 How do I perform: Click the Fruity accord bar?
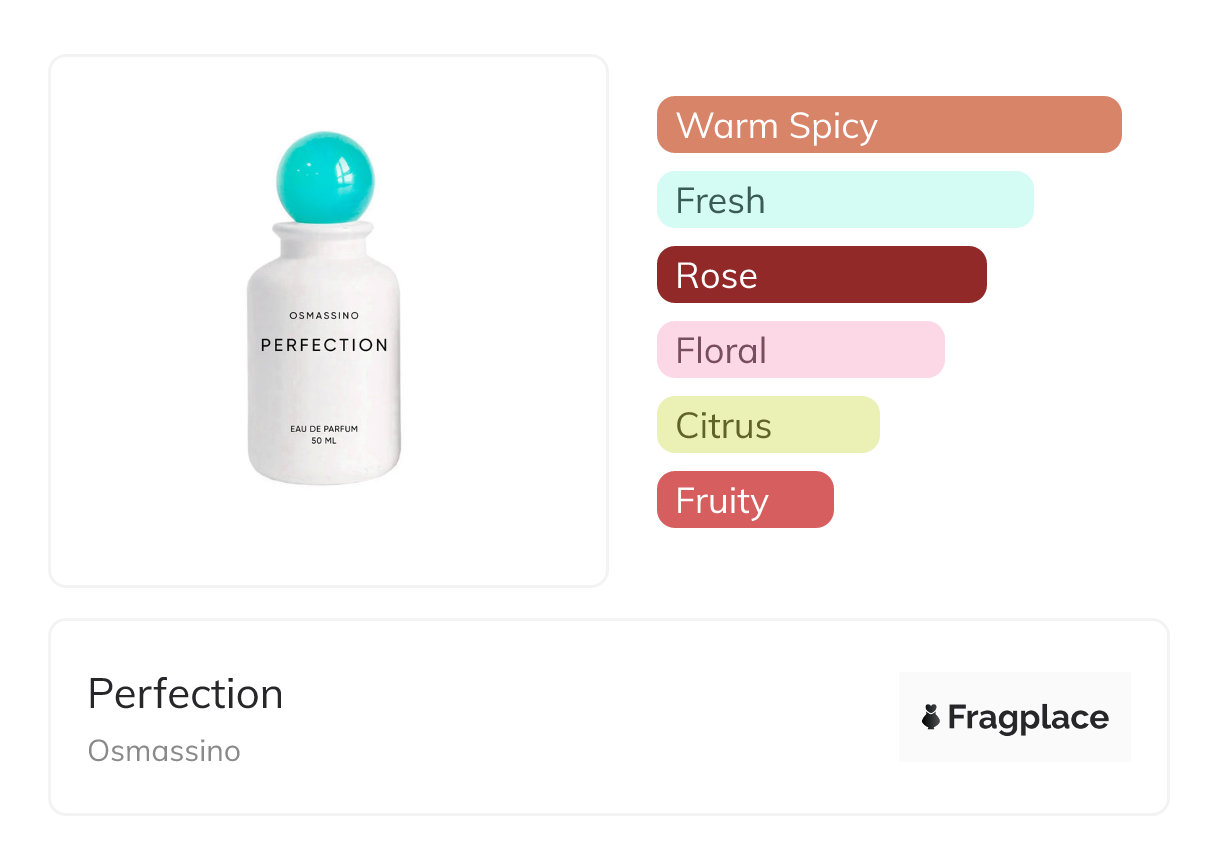point(744,500)
